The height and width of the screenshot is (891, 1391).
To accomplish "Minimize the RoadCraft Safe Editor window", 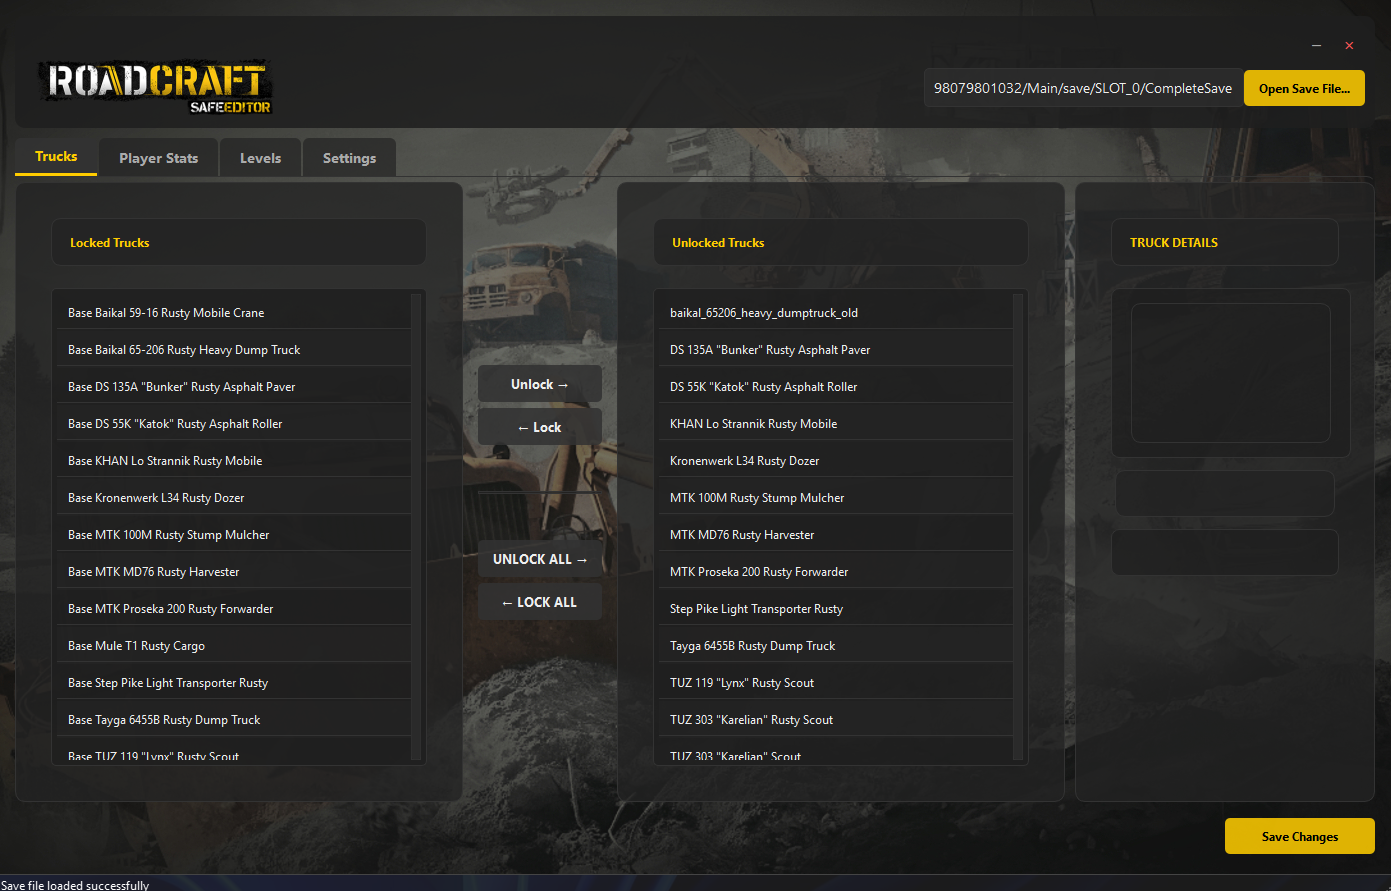I will tap(1317, 45).
